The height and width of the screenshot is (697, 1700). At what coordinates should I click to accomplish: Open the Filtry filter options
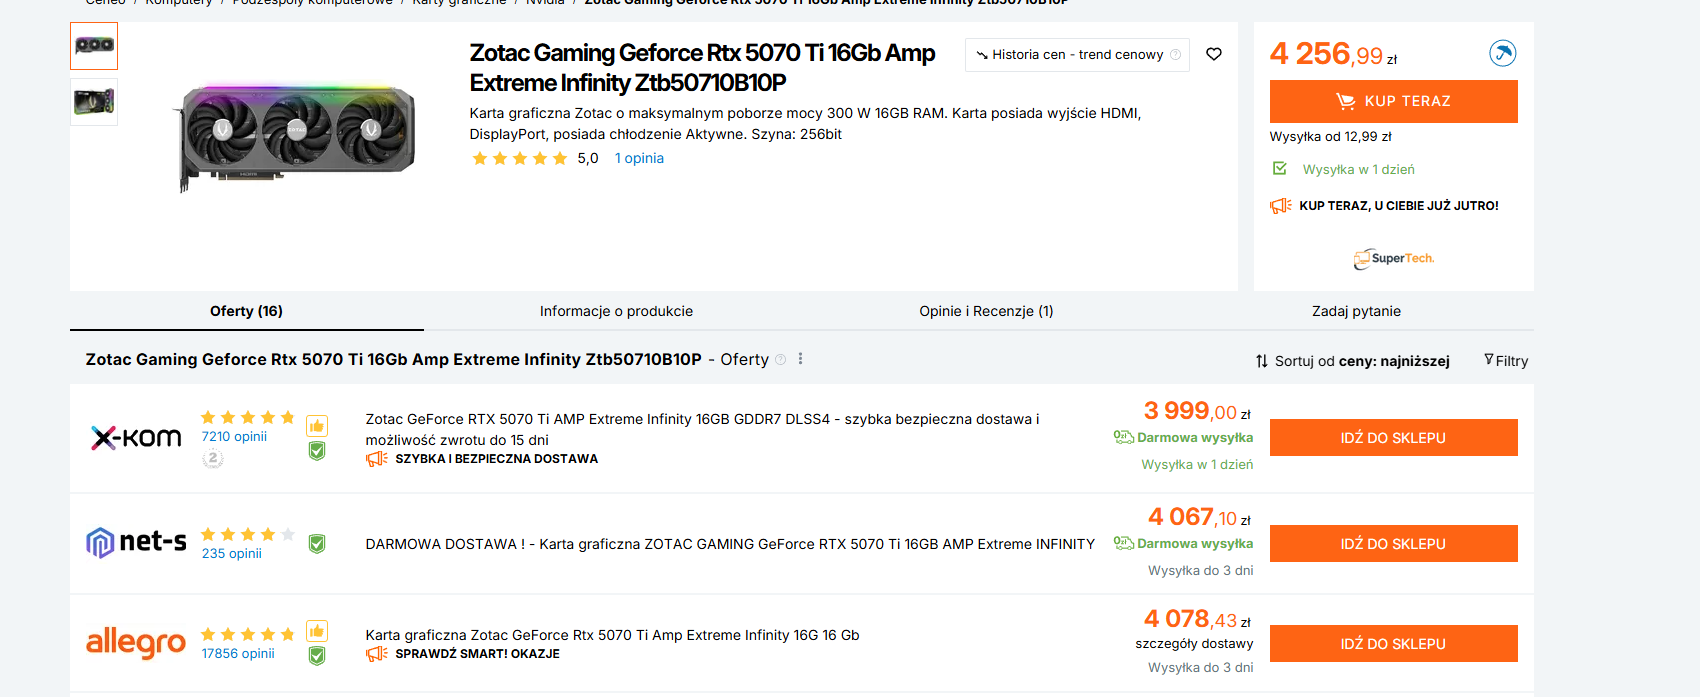click(x=1506, y=361)
